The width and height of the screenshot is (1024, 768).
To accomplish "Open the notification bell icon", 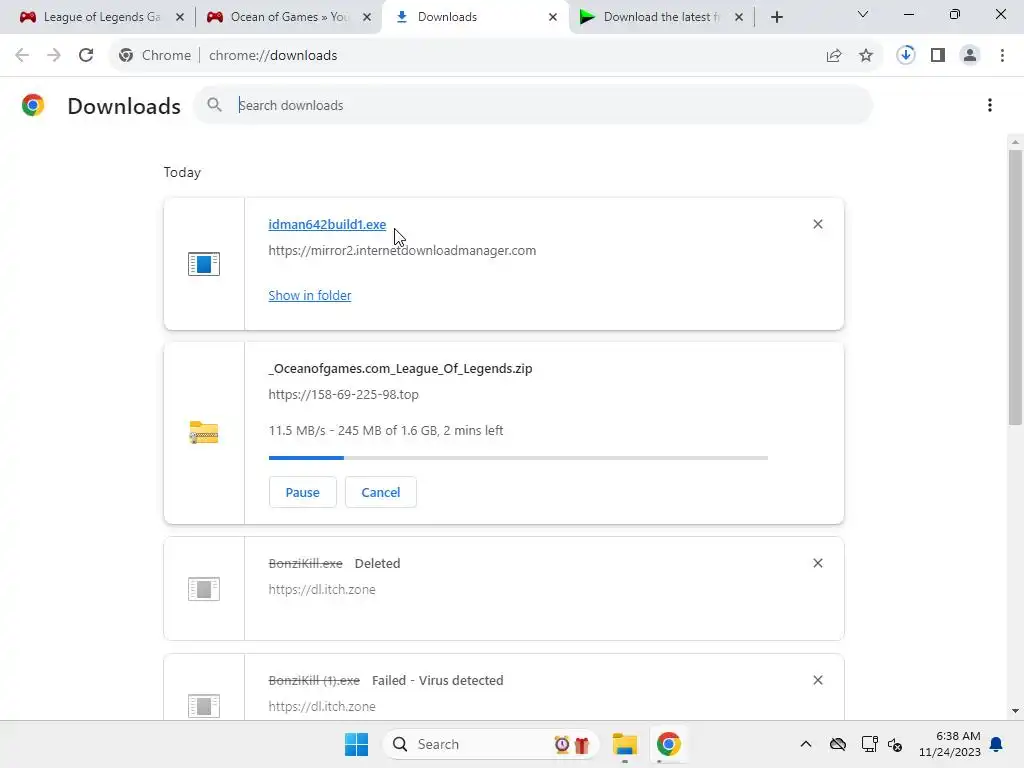I will 997,744.
